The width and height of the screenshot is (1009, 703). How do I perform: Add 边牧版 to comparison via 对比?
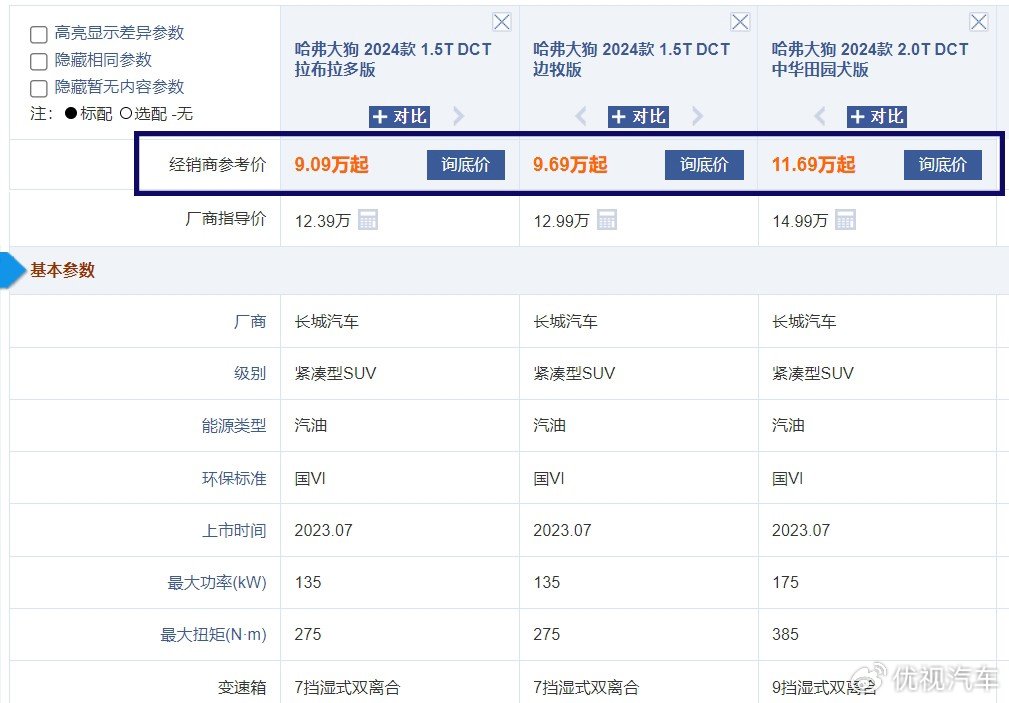tap(638, 117)
